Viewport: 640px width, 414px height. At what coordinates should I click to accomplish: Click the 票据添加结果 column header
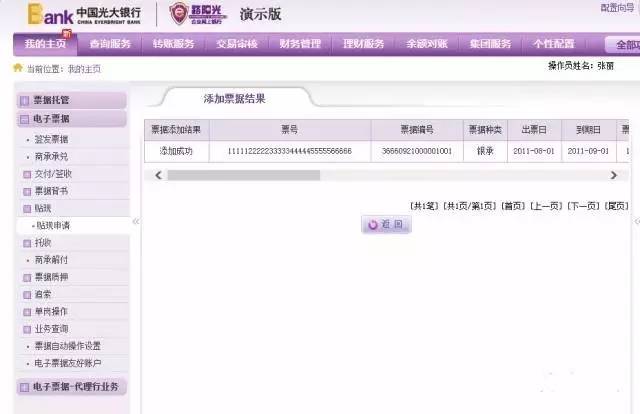point(176,130)
